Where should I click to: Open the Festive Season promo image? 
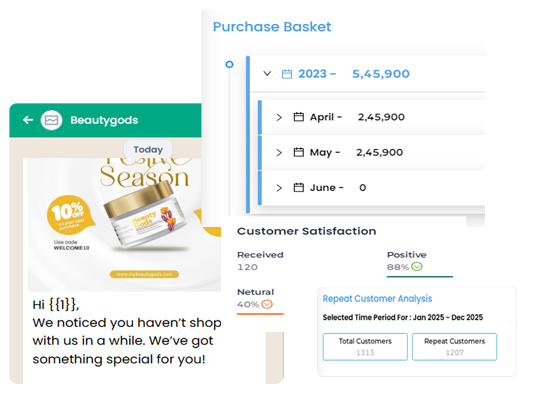124,225
